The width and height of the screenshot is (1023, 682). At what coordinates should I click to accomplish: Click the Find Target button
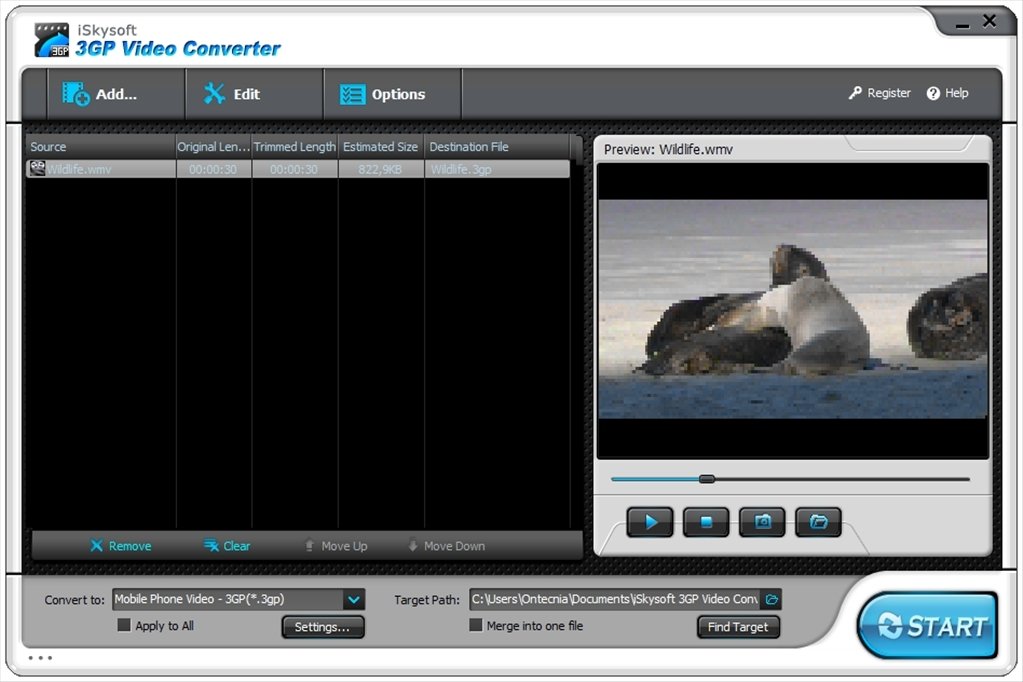739,627
